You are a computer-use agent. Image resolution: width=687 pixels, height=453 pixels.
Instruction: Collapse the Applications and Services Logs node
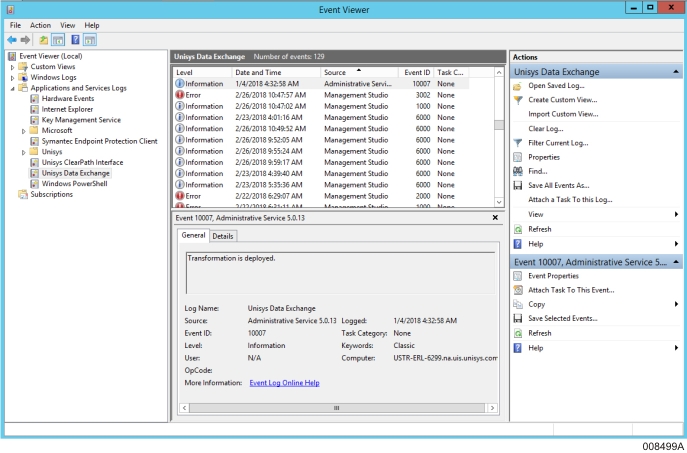(12, 88)
